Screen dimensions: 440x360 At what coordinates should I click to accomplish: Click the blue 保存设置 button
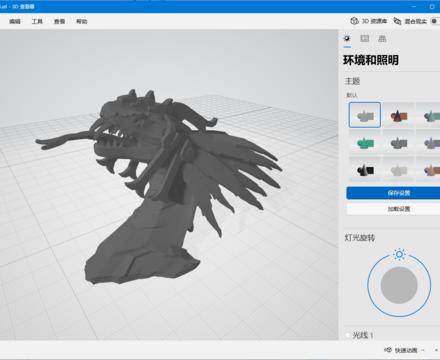(393, 193)
